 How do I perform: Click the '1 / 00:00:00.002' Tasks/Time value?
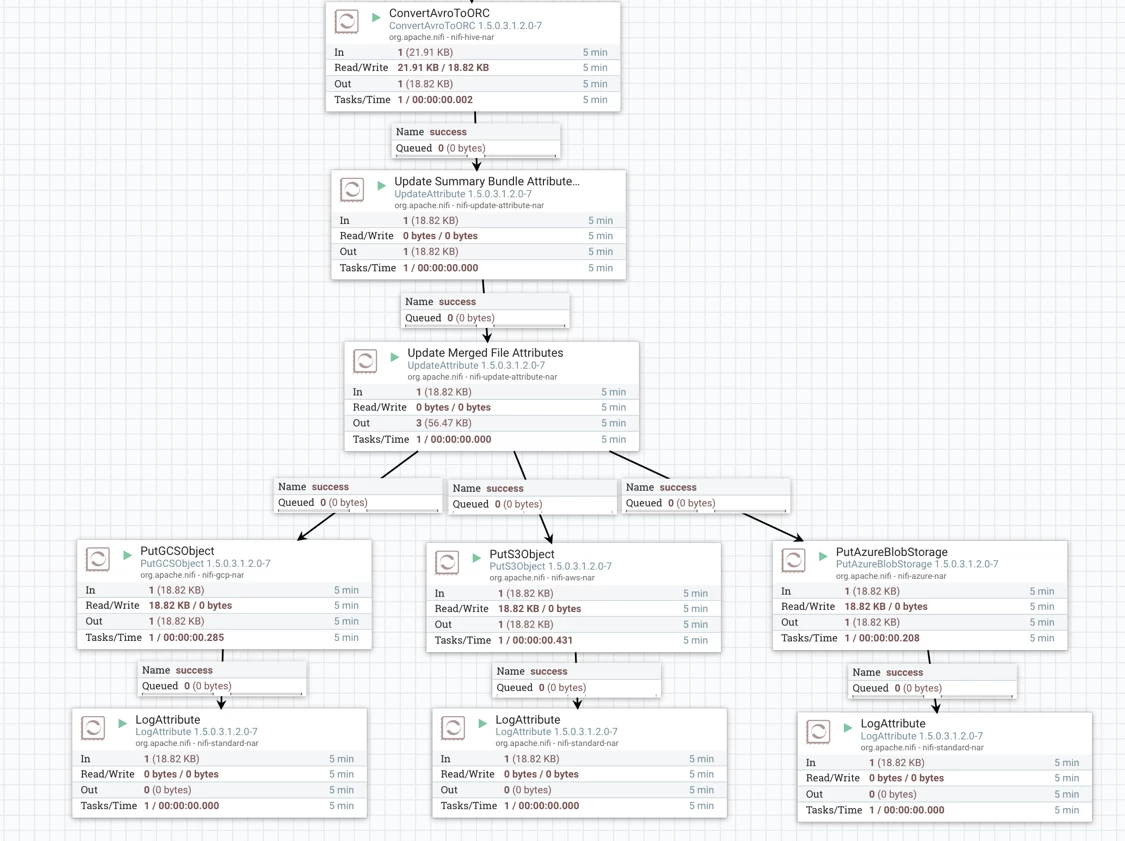435,100
